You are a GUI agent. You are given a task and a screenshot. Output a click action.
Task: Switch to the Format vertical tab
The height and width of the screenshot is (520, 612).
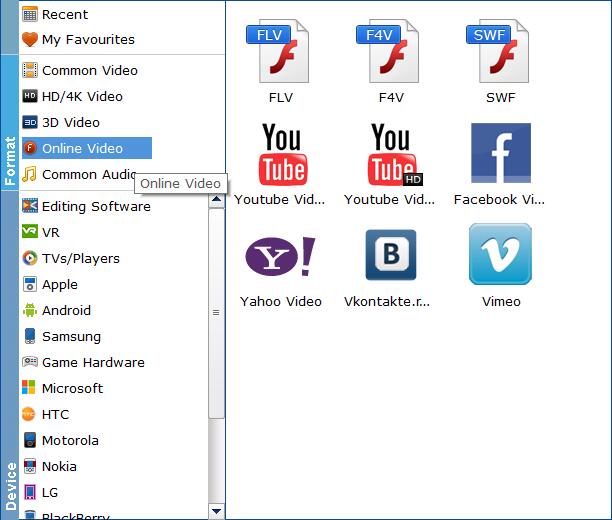pos(9,122)
